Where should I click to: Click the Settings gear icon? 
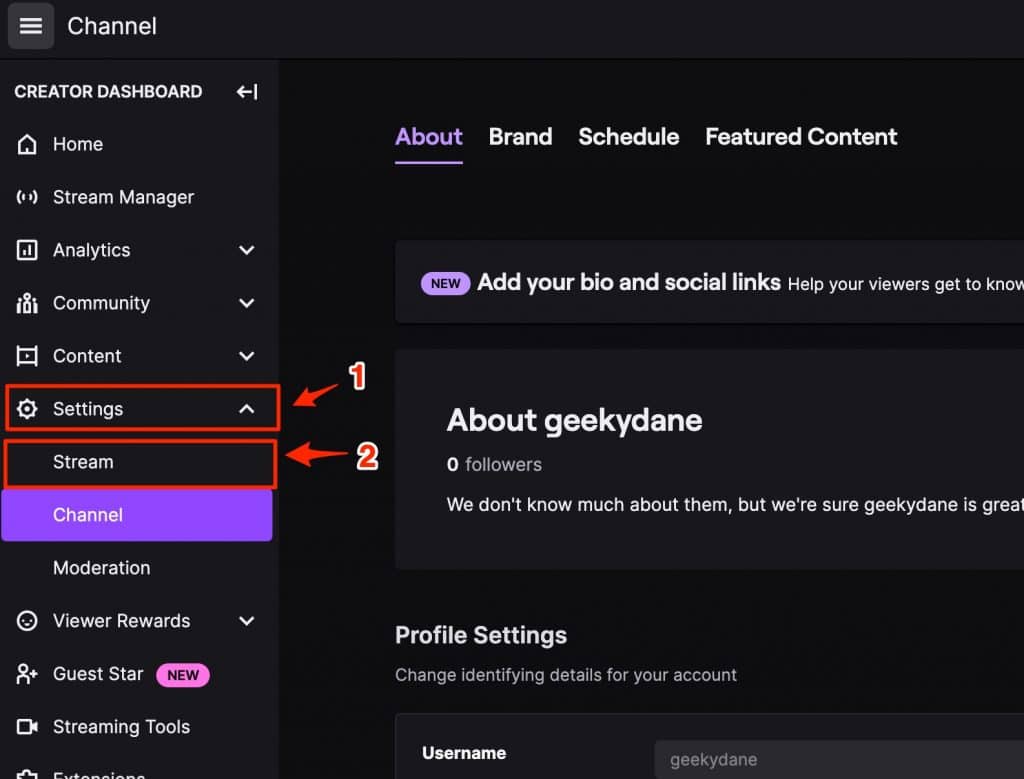tap(27, 409)
